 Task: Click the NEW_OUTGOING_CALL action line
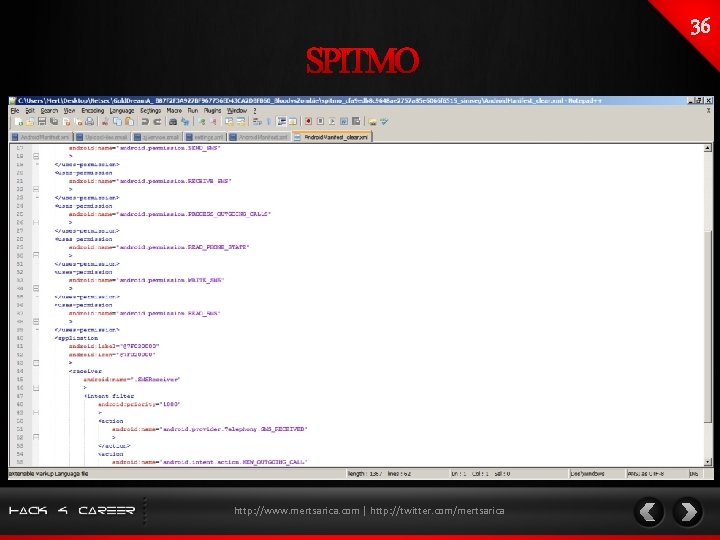click(x=209, y=462)
